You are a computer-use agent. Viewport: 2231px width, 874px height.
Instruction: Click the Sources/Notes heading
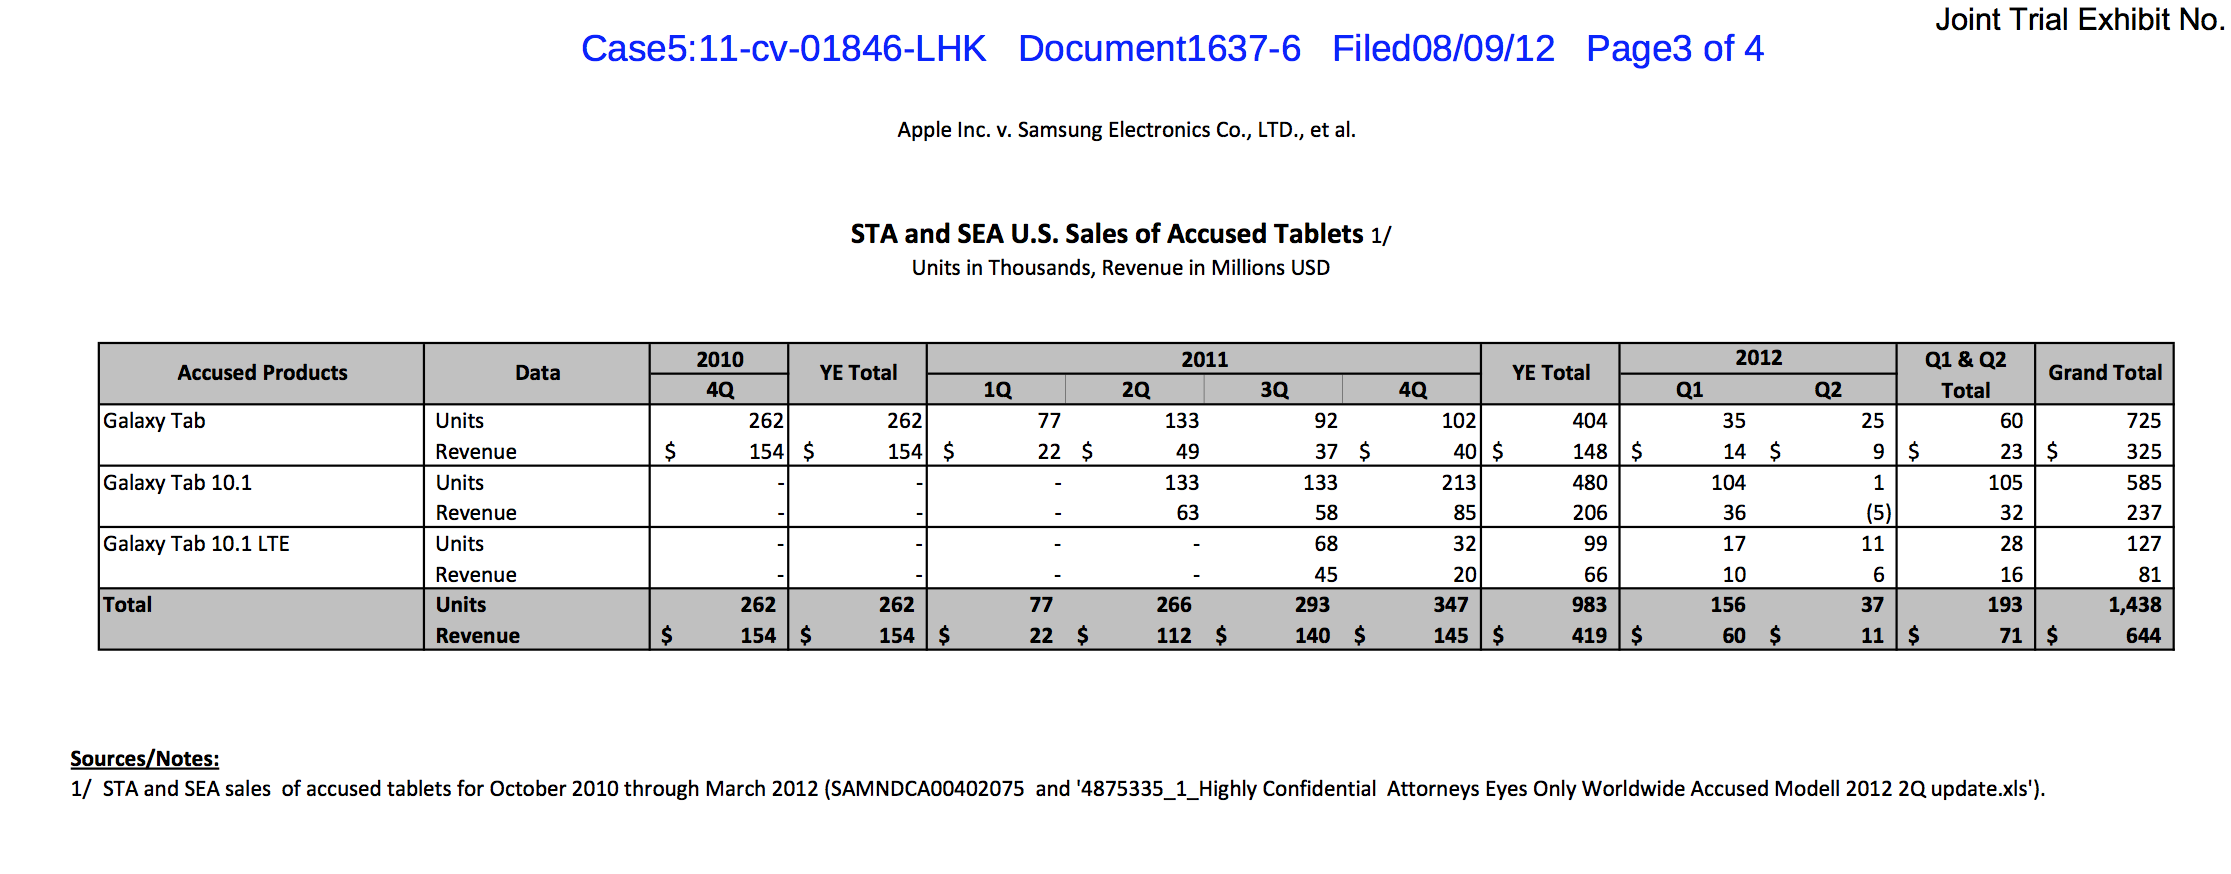[x=144, y=759]
